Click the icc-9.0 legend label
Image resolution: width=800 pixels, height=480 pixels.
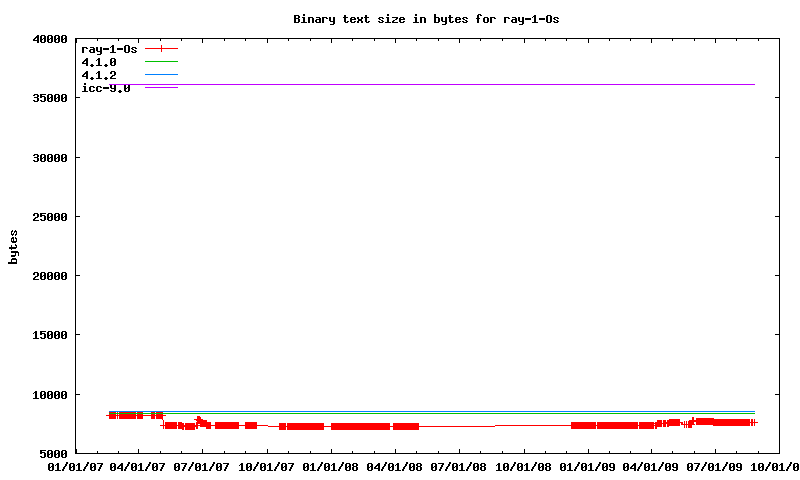[105, 88]
